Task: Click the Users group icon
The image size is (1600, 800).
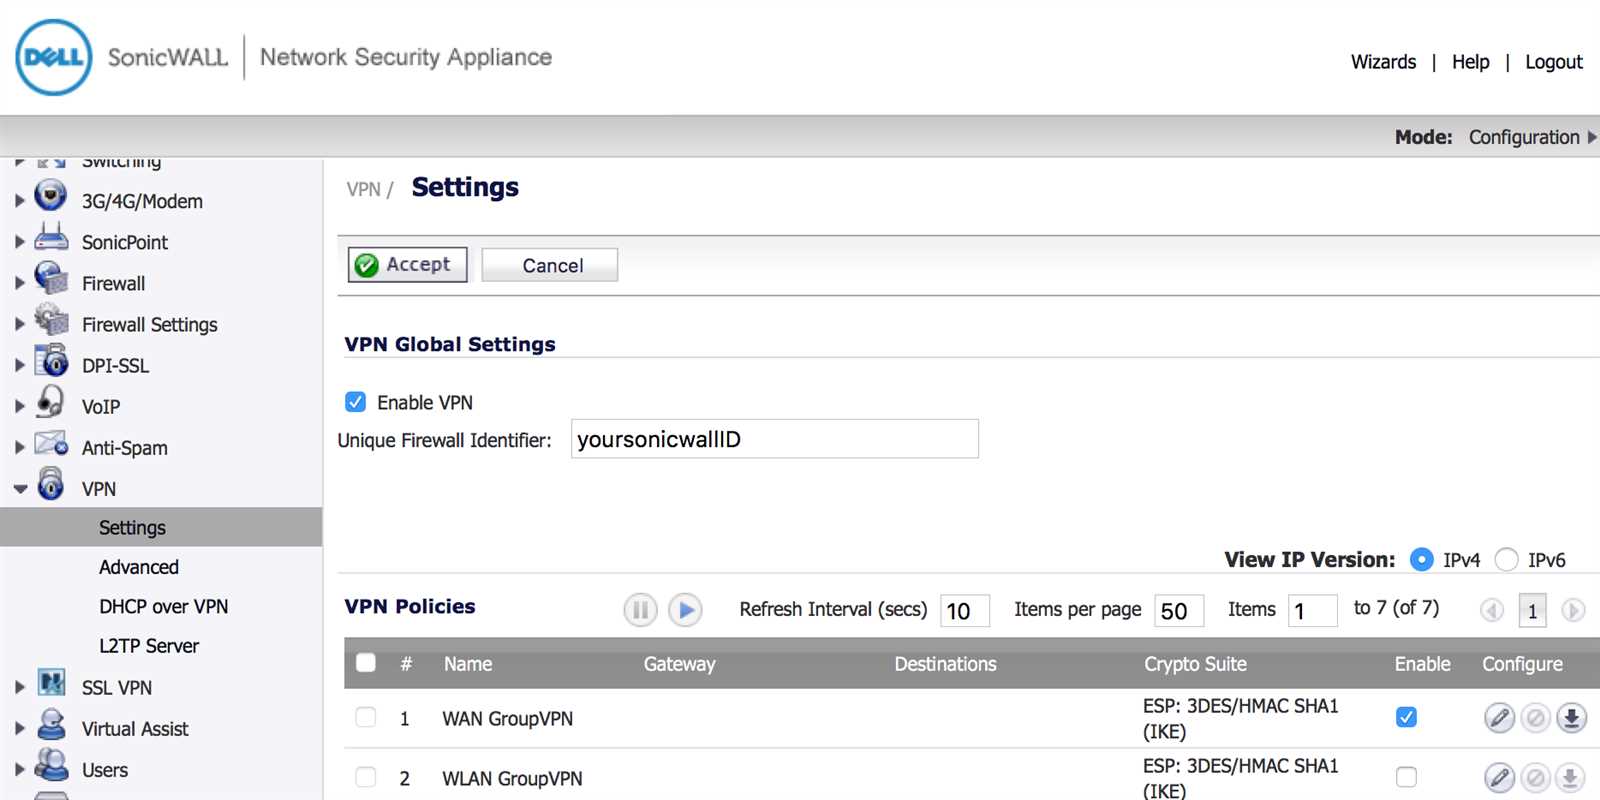Action: point(51,765)
